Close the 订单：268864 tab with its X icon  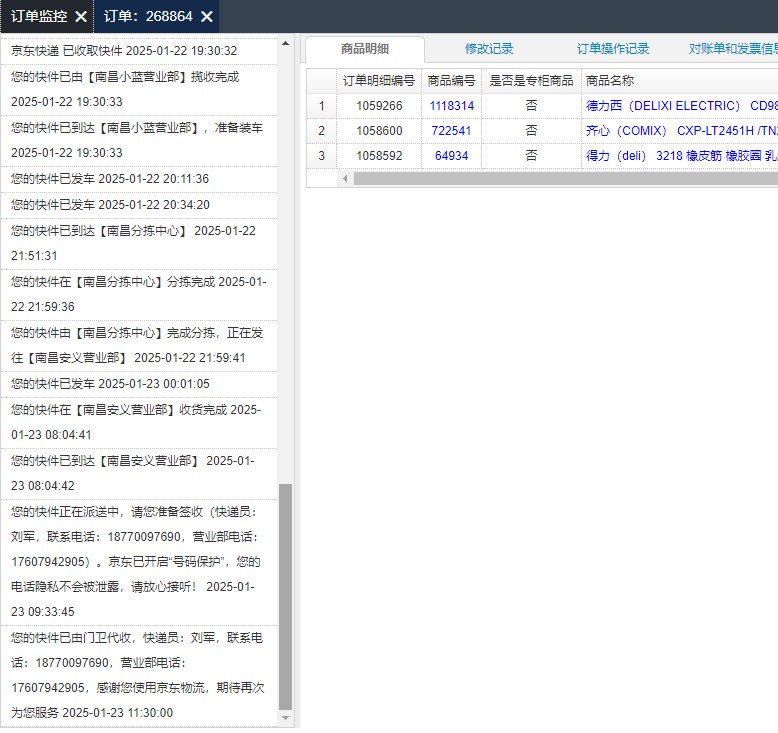[207, 17]
